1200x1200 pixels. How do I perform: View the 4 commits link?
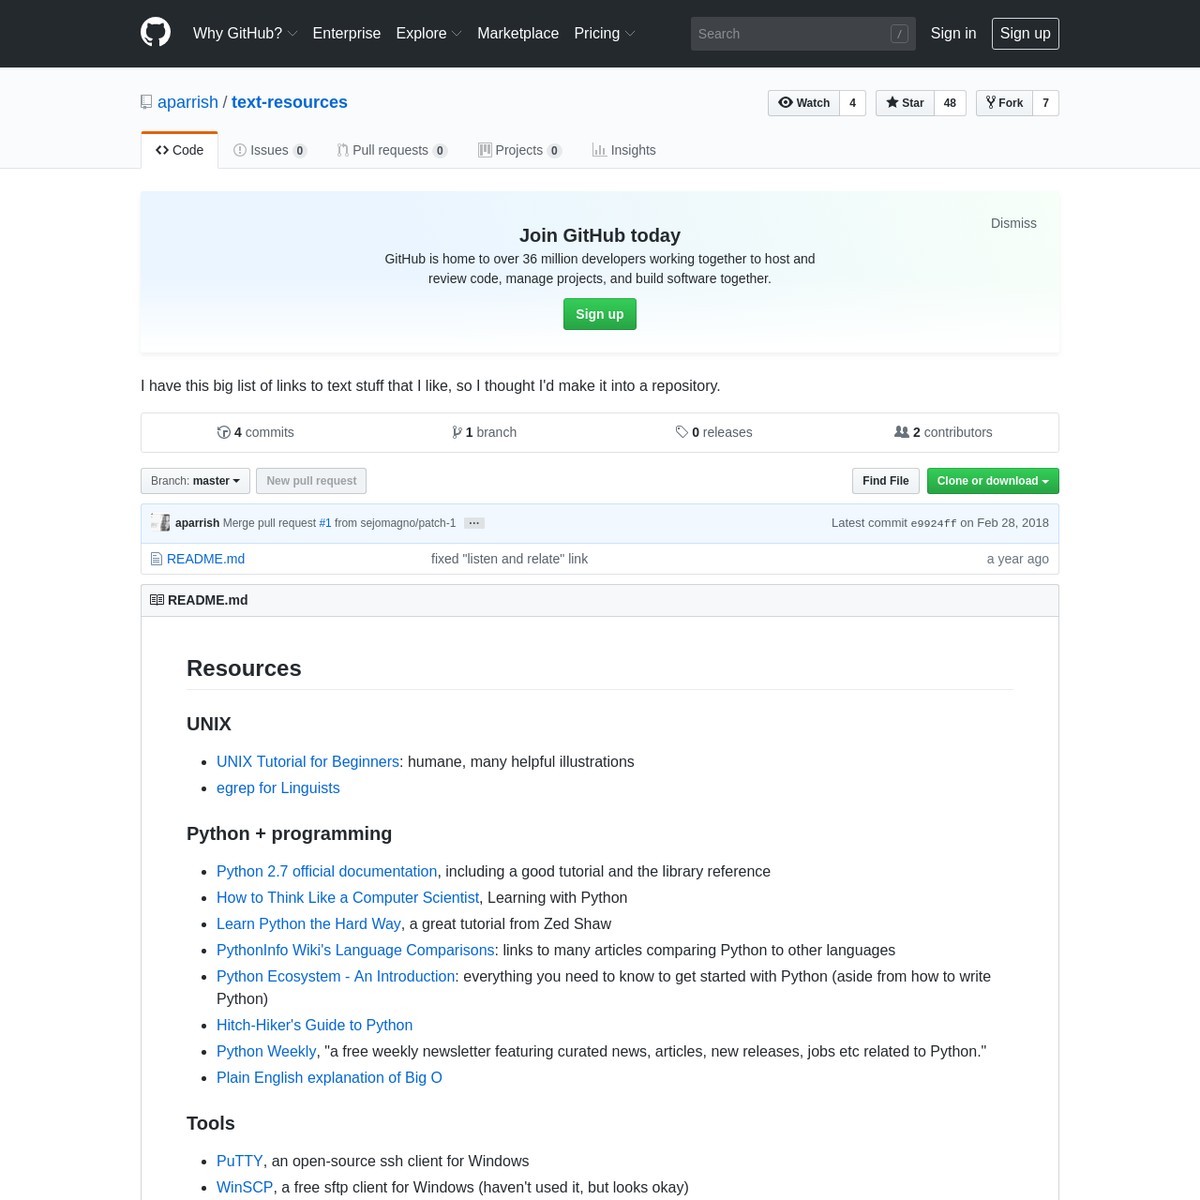pyautogui.click(x=256, y=432)
